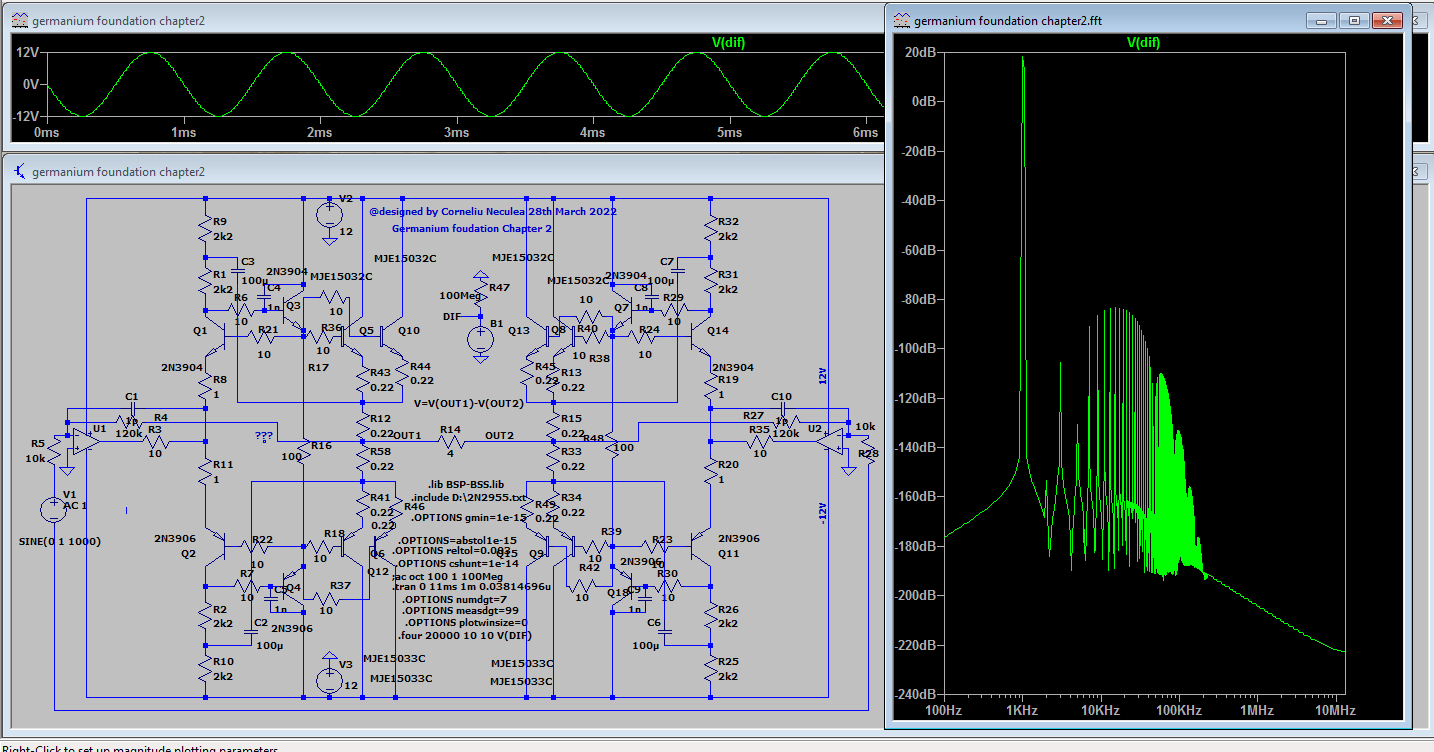This screenshot has height=752, width=1434.
Task: Click the 10MHz frequency axis label
Action: click(1336, 710)
